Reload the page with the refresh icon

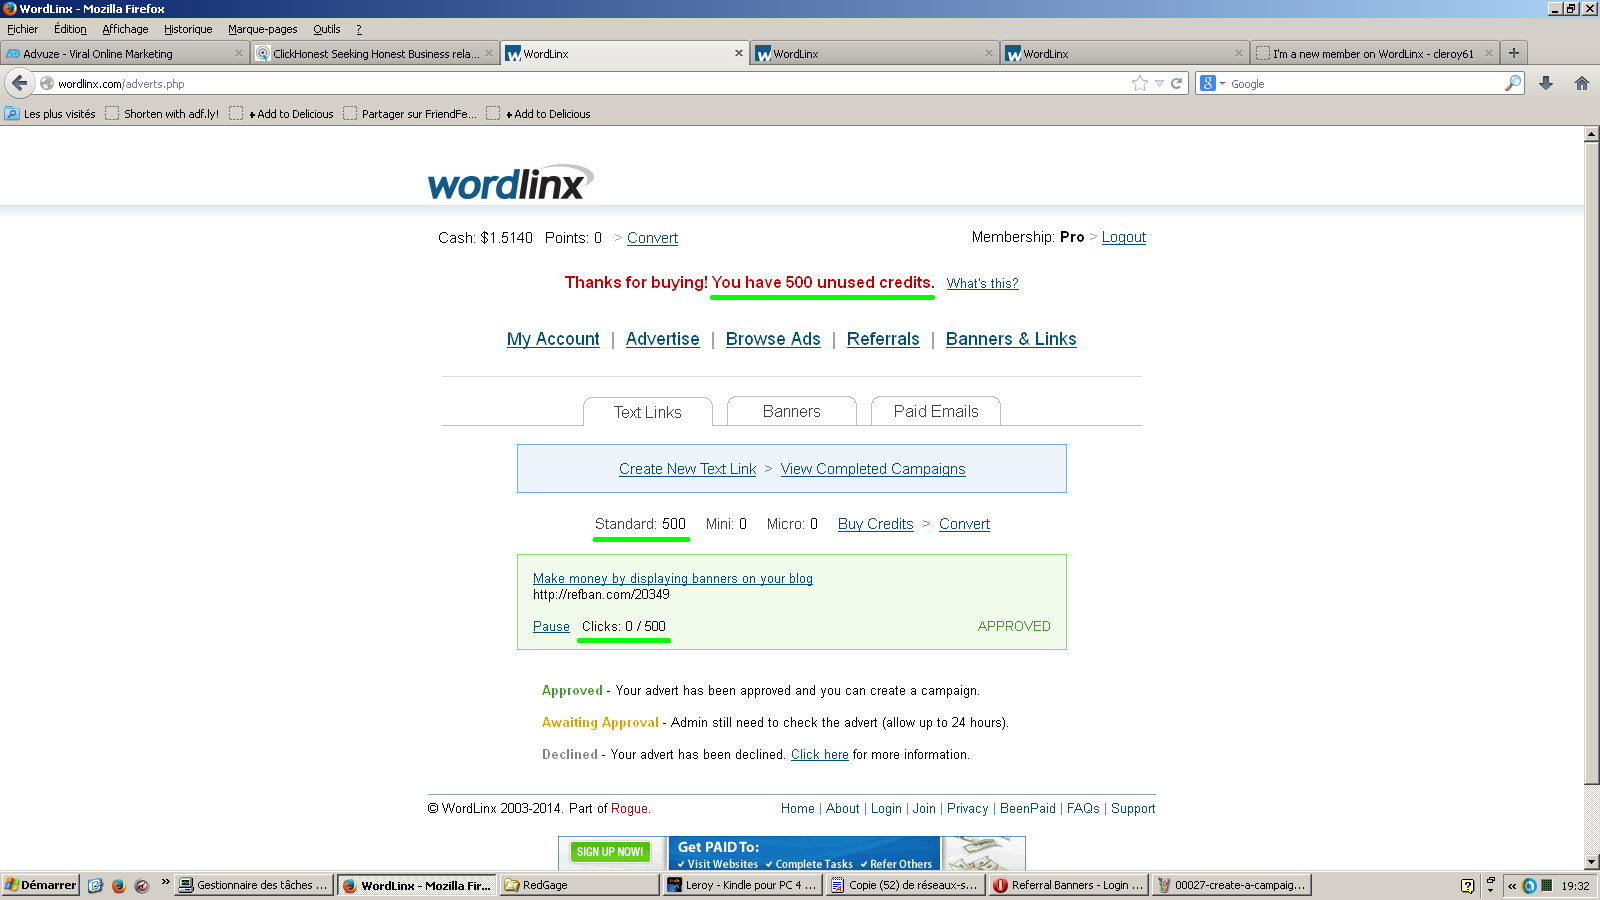coord(1176,83)
